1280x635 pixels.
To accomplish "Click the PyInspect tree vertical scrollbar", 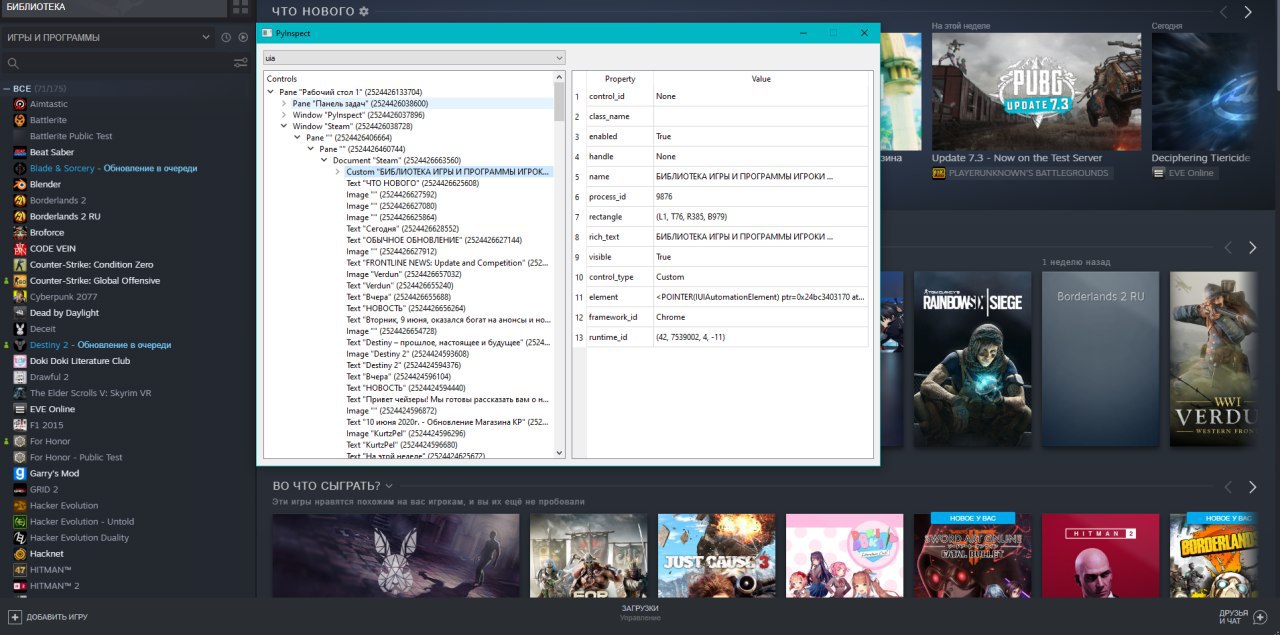I will point(560,265).
